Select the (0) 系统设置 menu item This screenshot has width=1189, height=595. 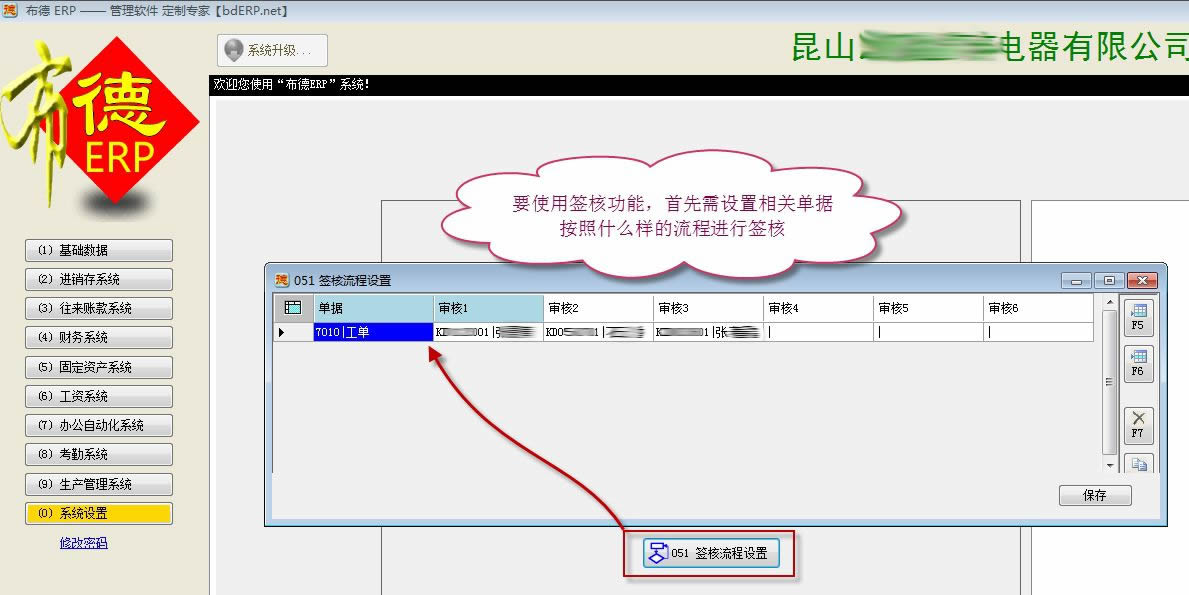click(99, 513)
